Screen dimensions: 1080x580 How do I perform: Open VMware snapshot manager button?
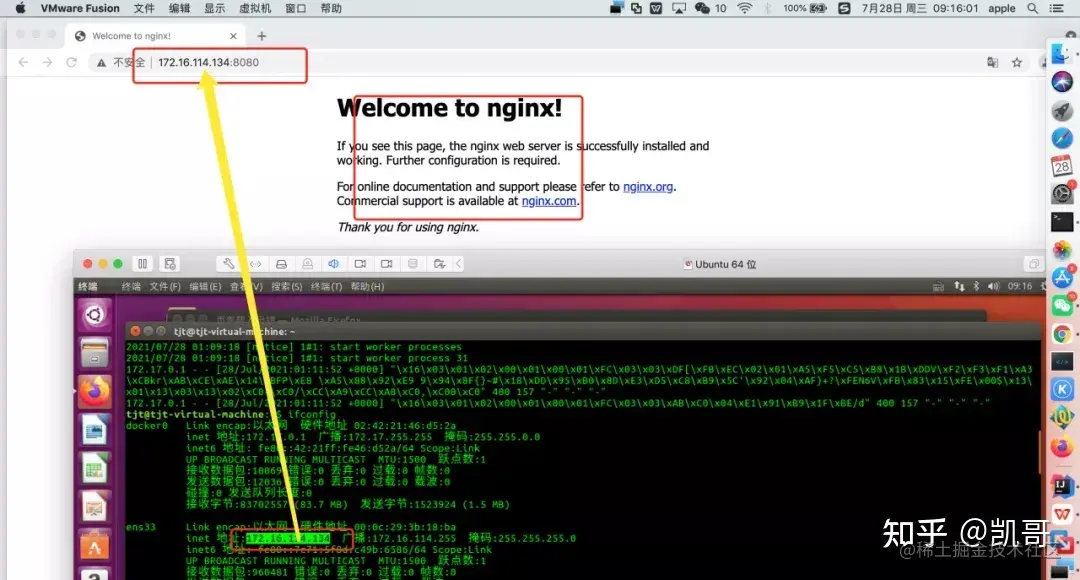click(x=169, y=264)
